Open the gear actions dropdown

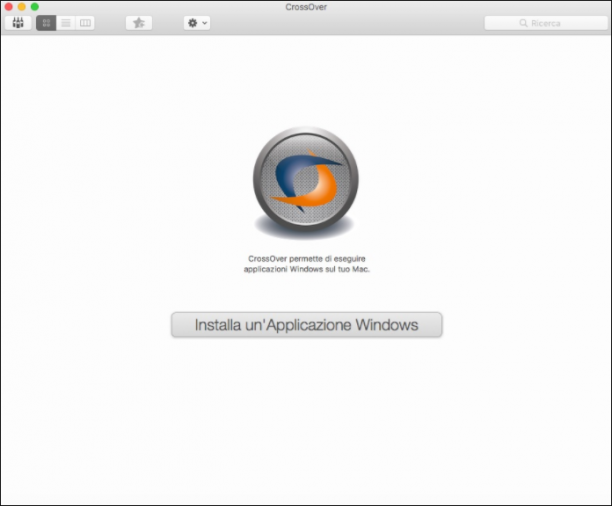197,23
